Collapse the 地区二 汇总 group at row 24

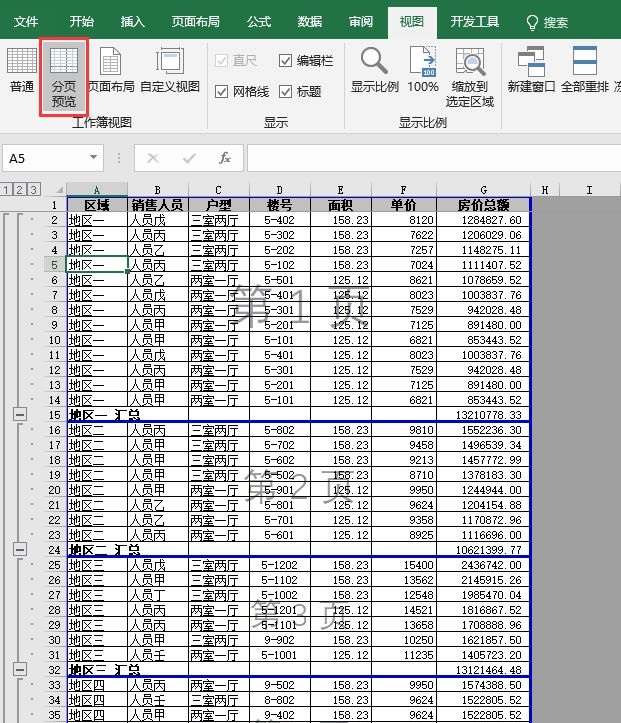pos(19,550)
